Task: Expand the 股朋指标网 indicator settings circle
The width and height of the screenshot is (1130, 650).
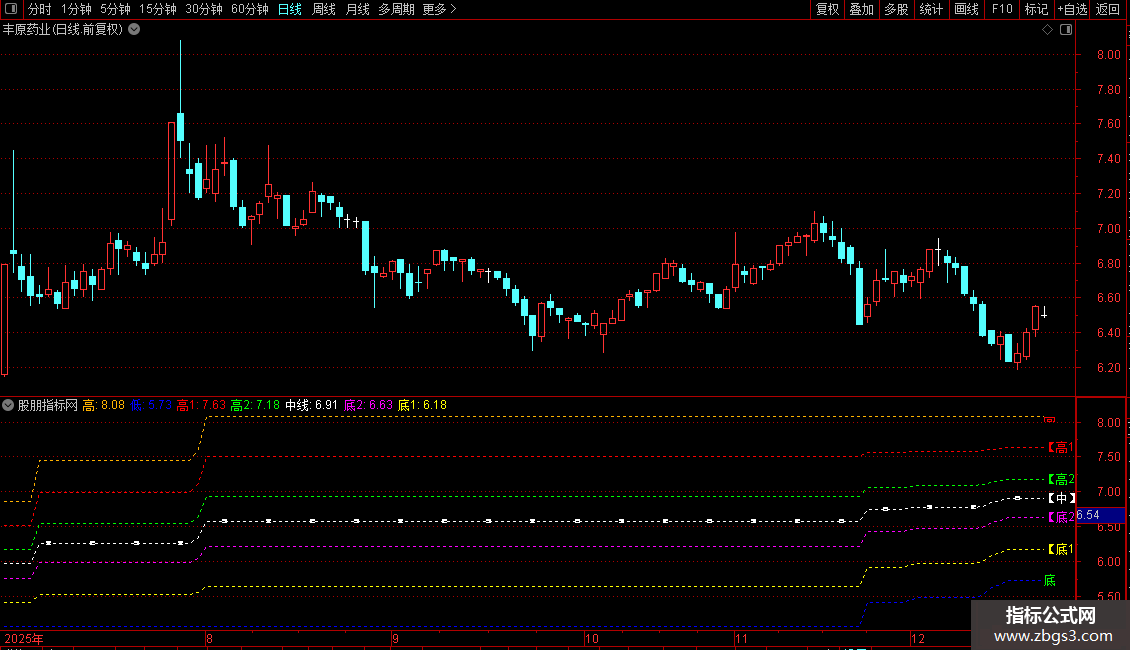Action: click(x=8, y=405)
